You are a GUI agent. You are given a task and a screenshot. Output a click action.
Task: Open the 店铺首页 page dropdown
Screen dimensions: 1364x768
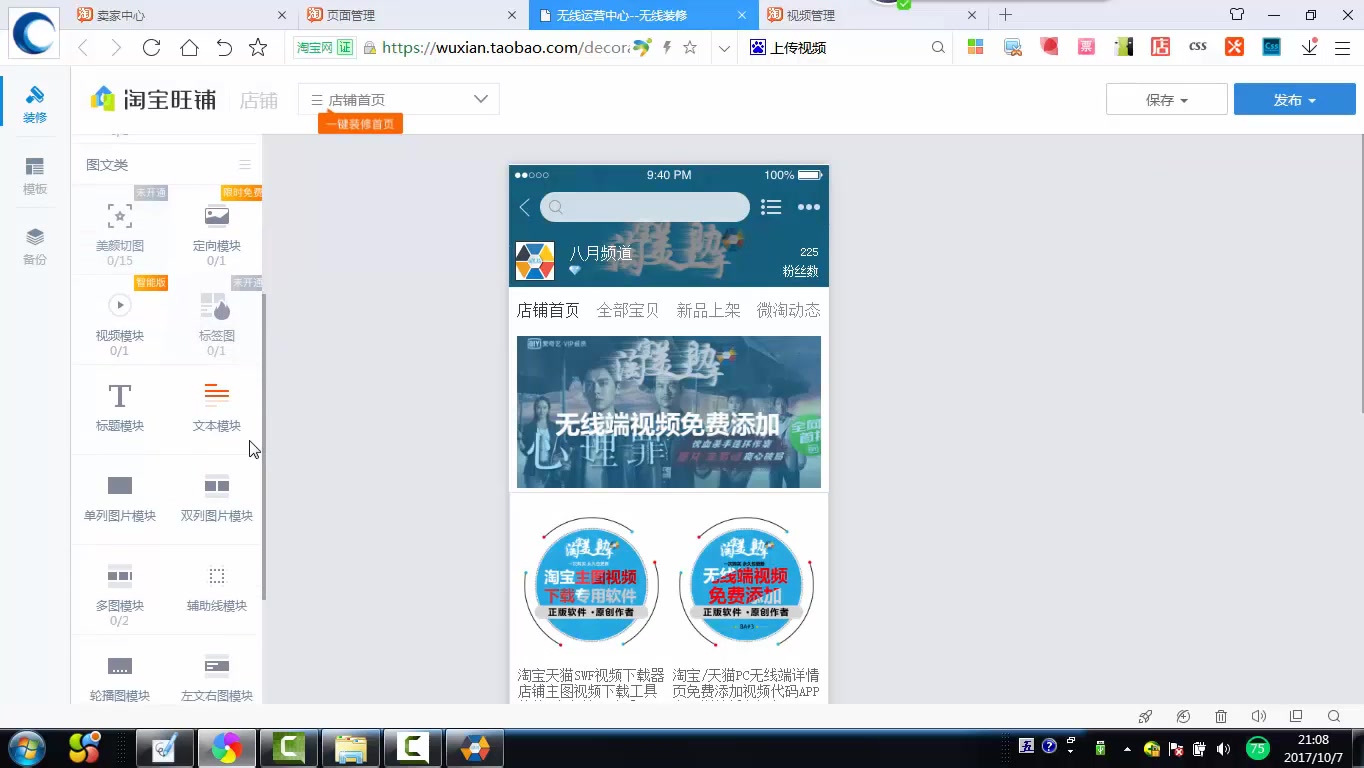tap(399, 99)
